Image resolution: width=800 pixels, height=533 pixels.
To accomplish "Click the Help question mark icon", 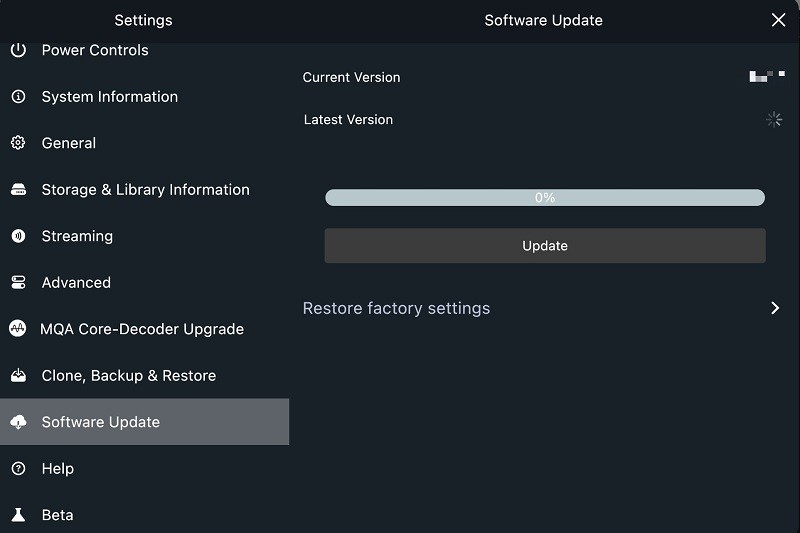I will click(x=18, y=469).
